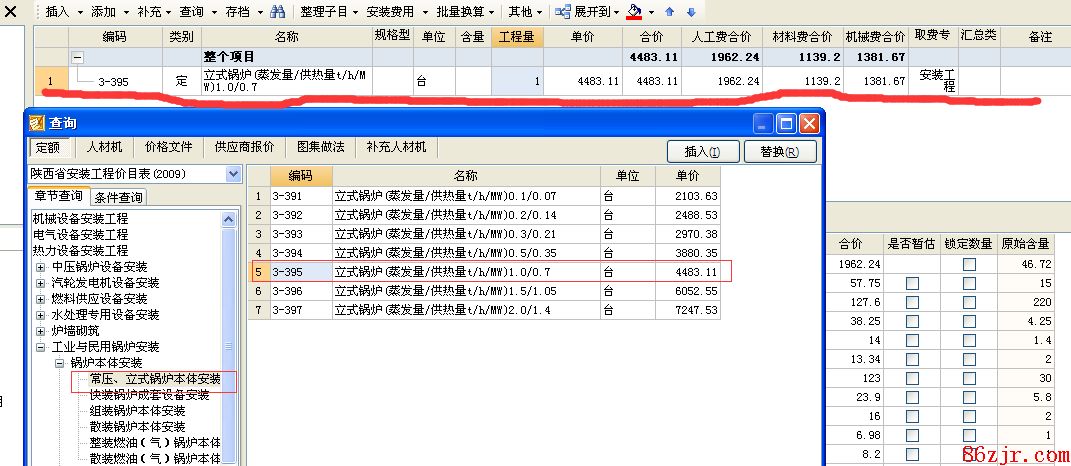Switch to the 人材机 tab
Viewport: 1071px width, 466px height.
(104, 147)
